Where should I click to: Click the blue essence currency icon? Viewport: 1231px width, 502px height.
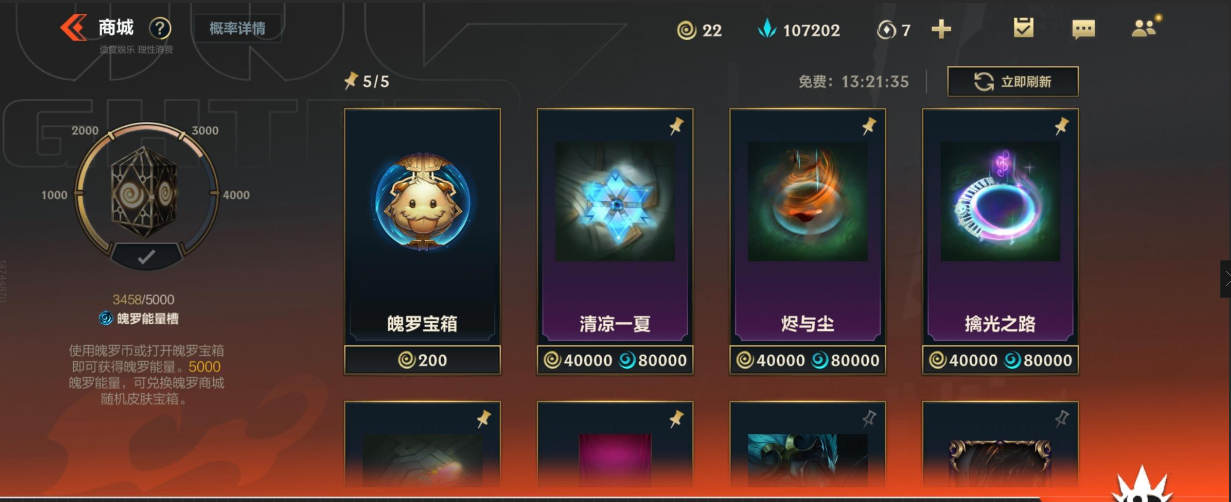point(767,30)
